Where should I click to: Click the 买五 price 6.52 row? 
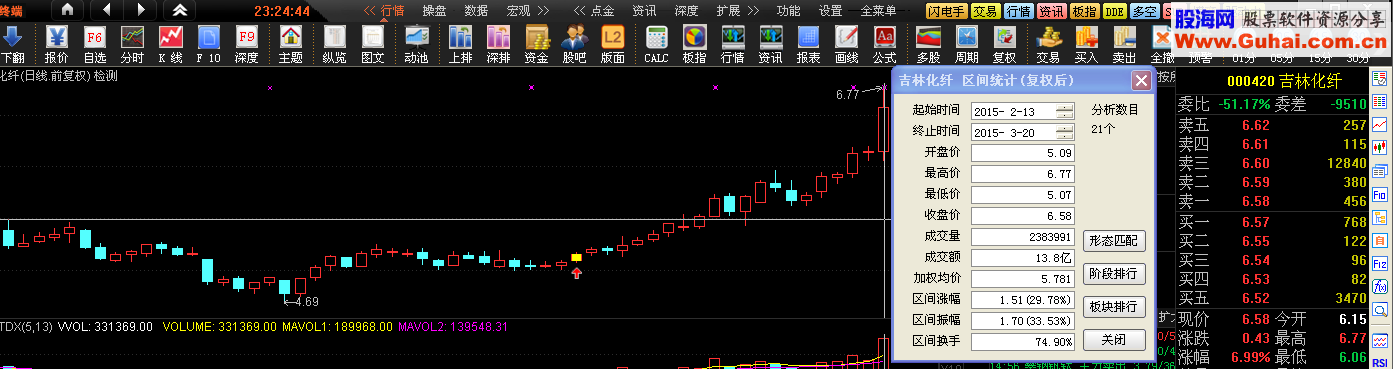[1273, 297]
